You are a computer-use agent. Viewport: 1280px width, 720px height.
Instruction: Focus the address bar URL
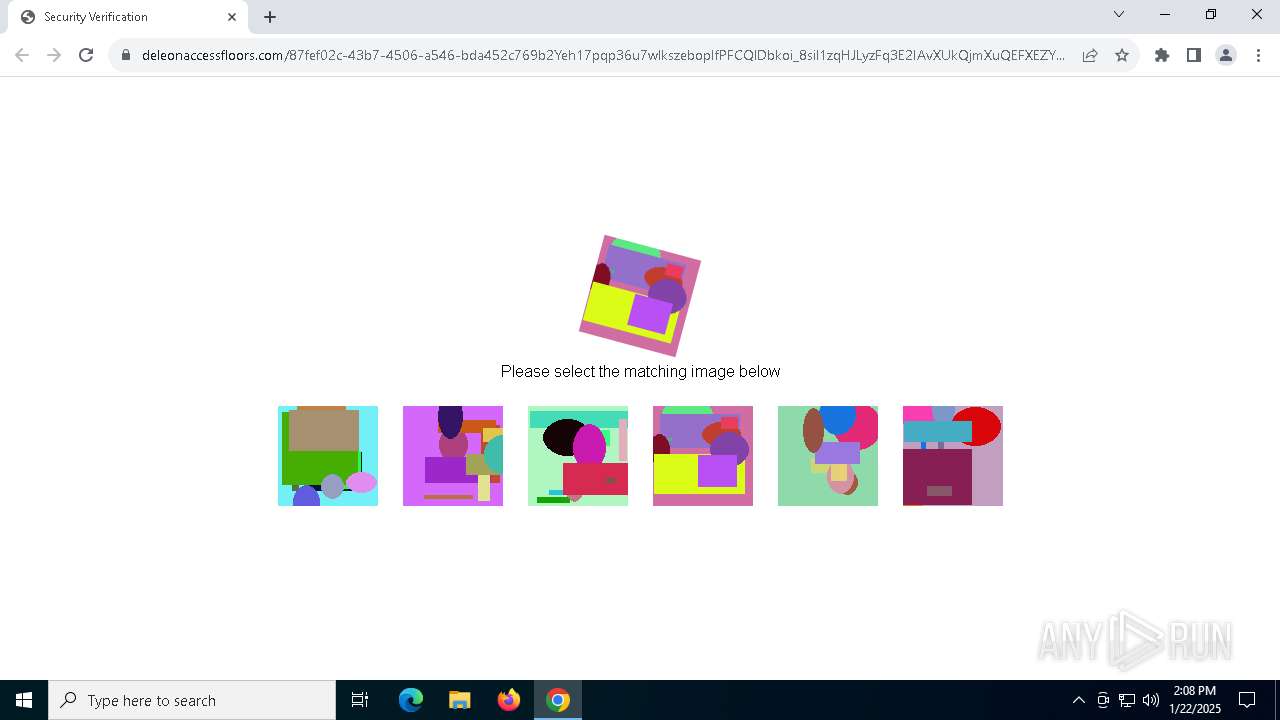pos(603,55)
